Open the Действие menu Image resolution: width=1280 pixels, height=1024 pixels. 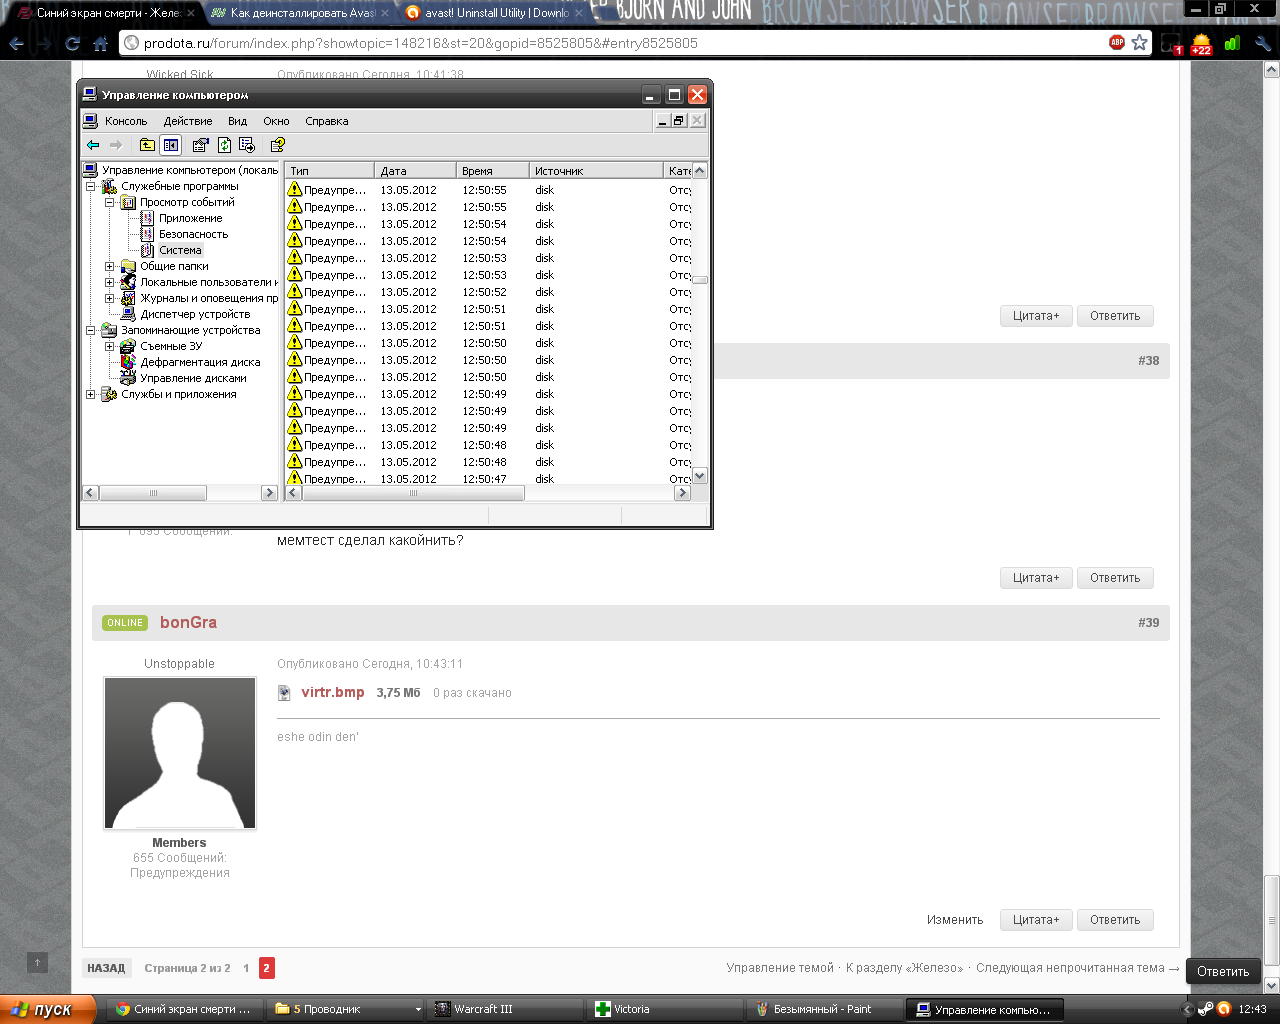pos(187,121)
